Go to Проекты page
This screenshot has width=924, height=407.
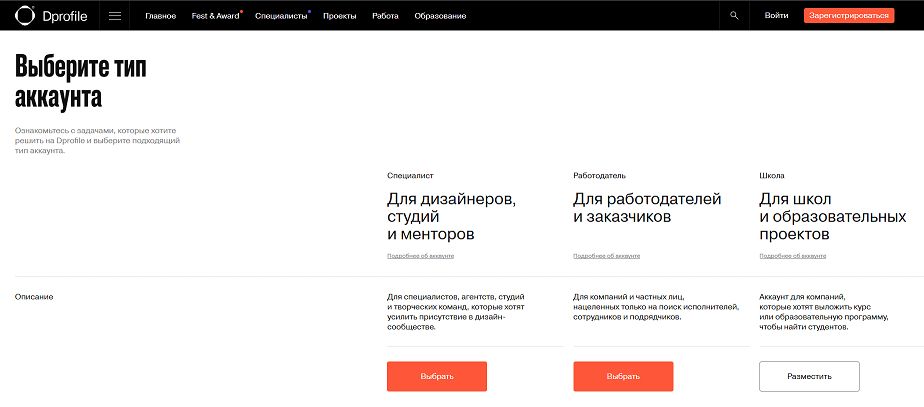coord(339,16)
